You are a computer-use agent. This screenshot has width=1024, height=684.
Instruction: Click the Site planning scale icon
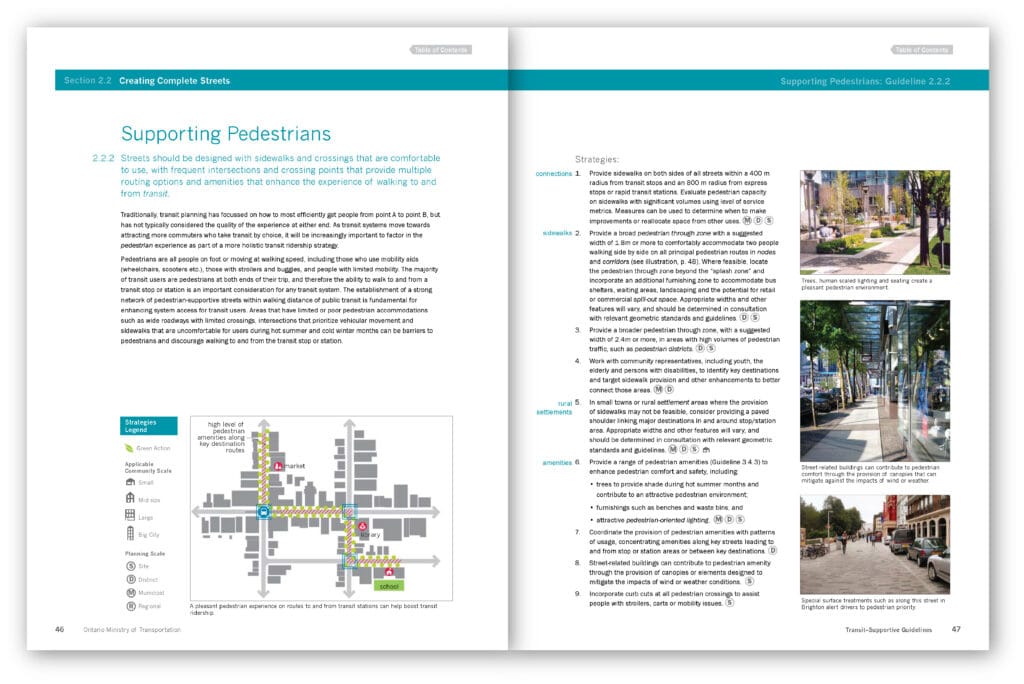coord(130,565)
